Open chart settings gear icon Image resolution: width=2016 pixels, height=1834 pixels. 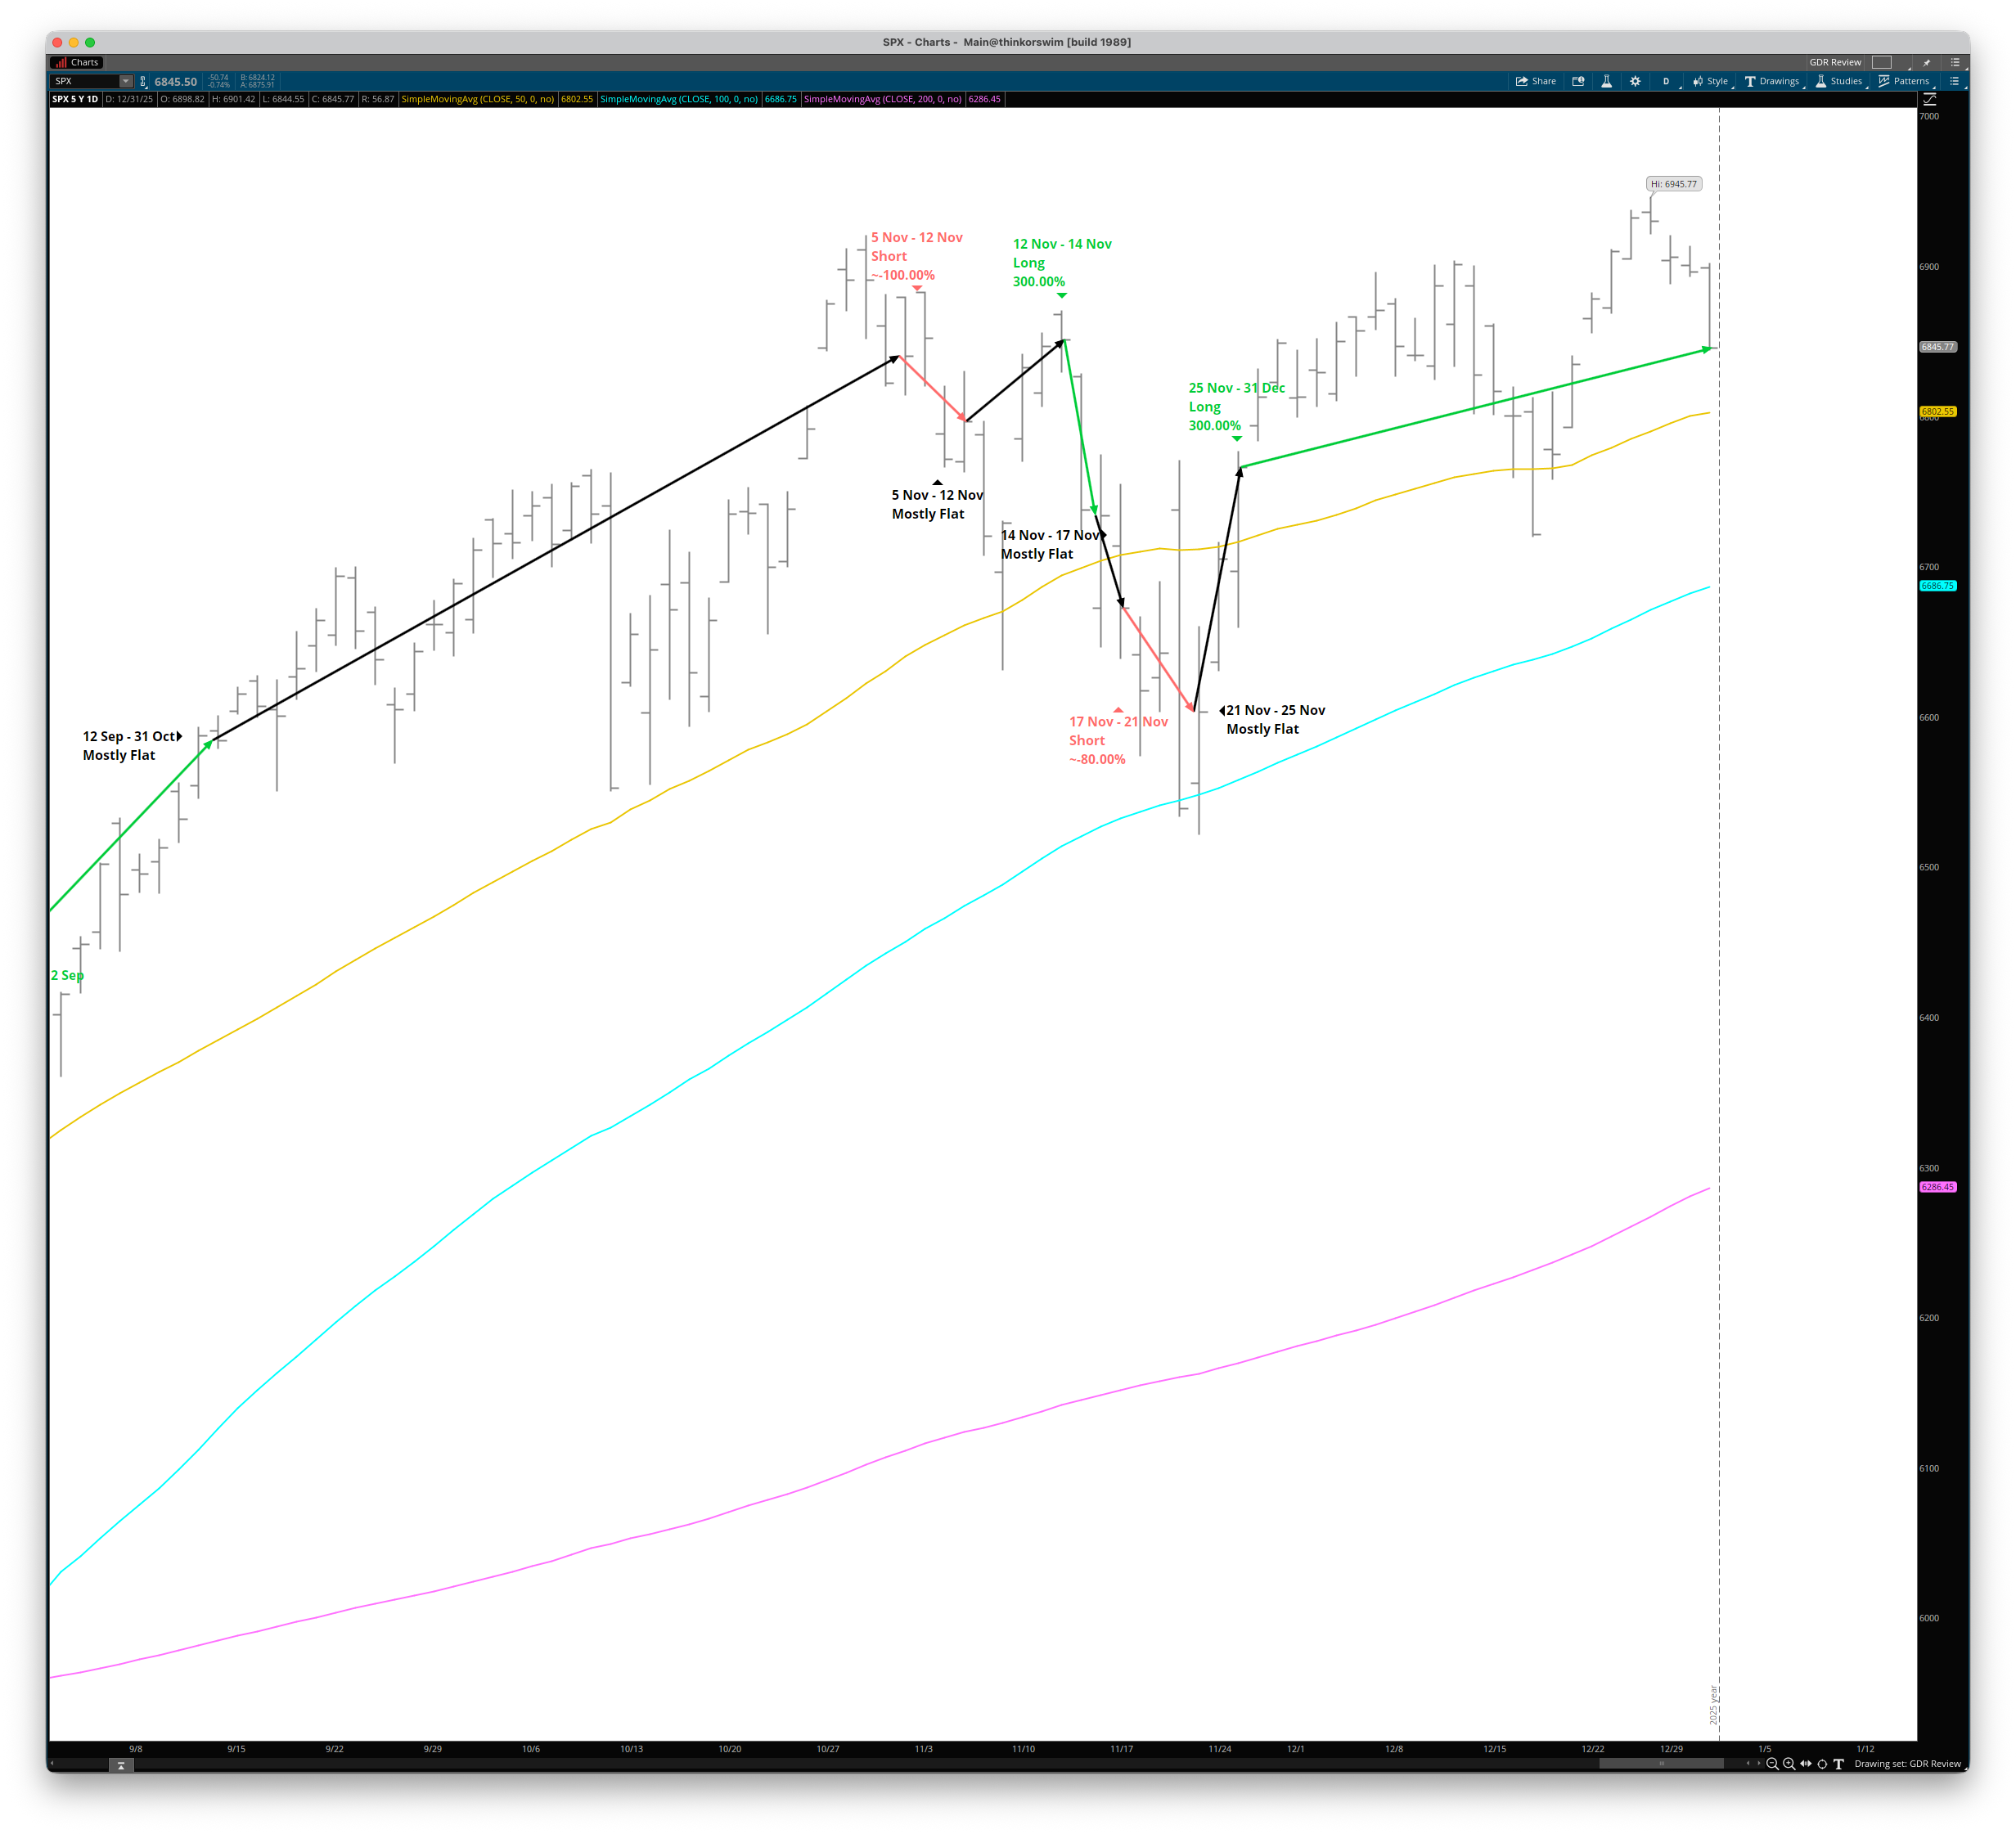1635,81
